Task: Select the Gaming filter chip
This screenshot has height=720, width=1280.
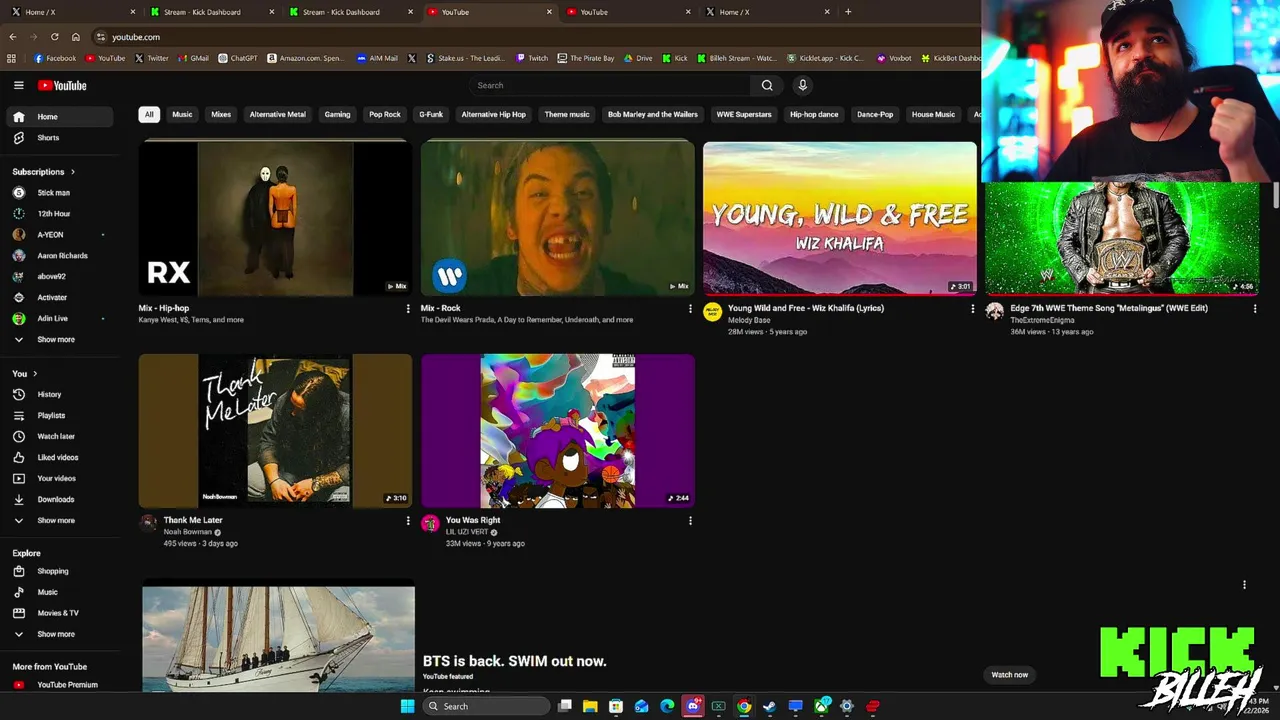Action: 337,114
